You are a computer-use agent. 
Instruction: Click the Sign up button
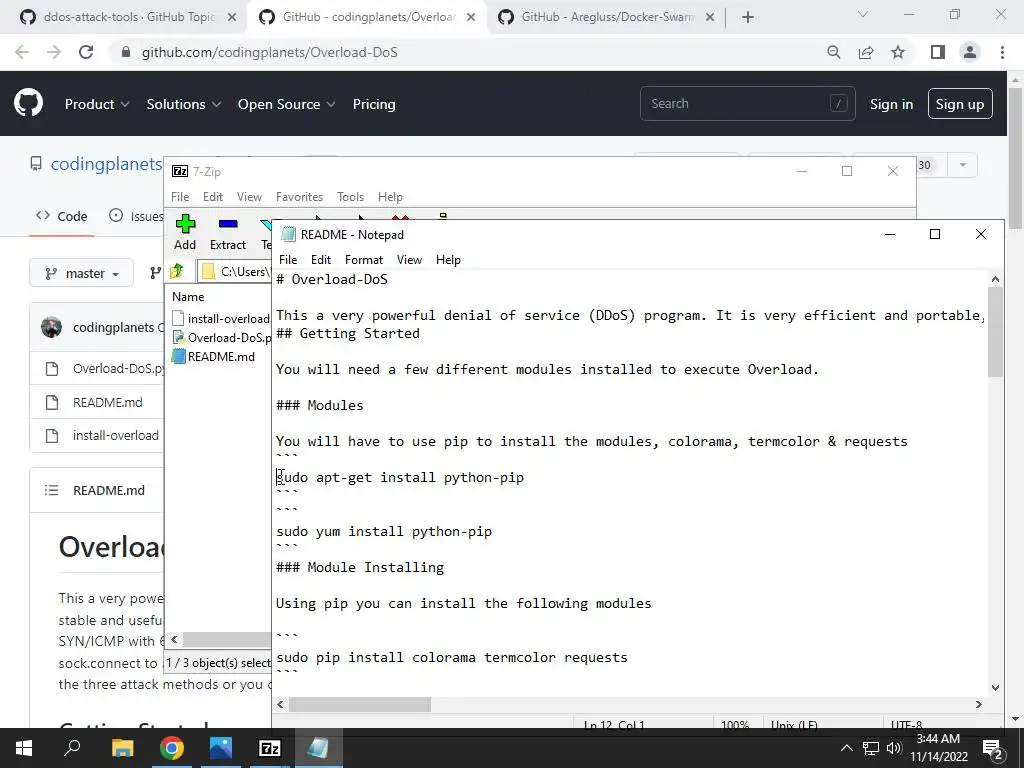click(959, 104)
